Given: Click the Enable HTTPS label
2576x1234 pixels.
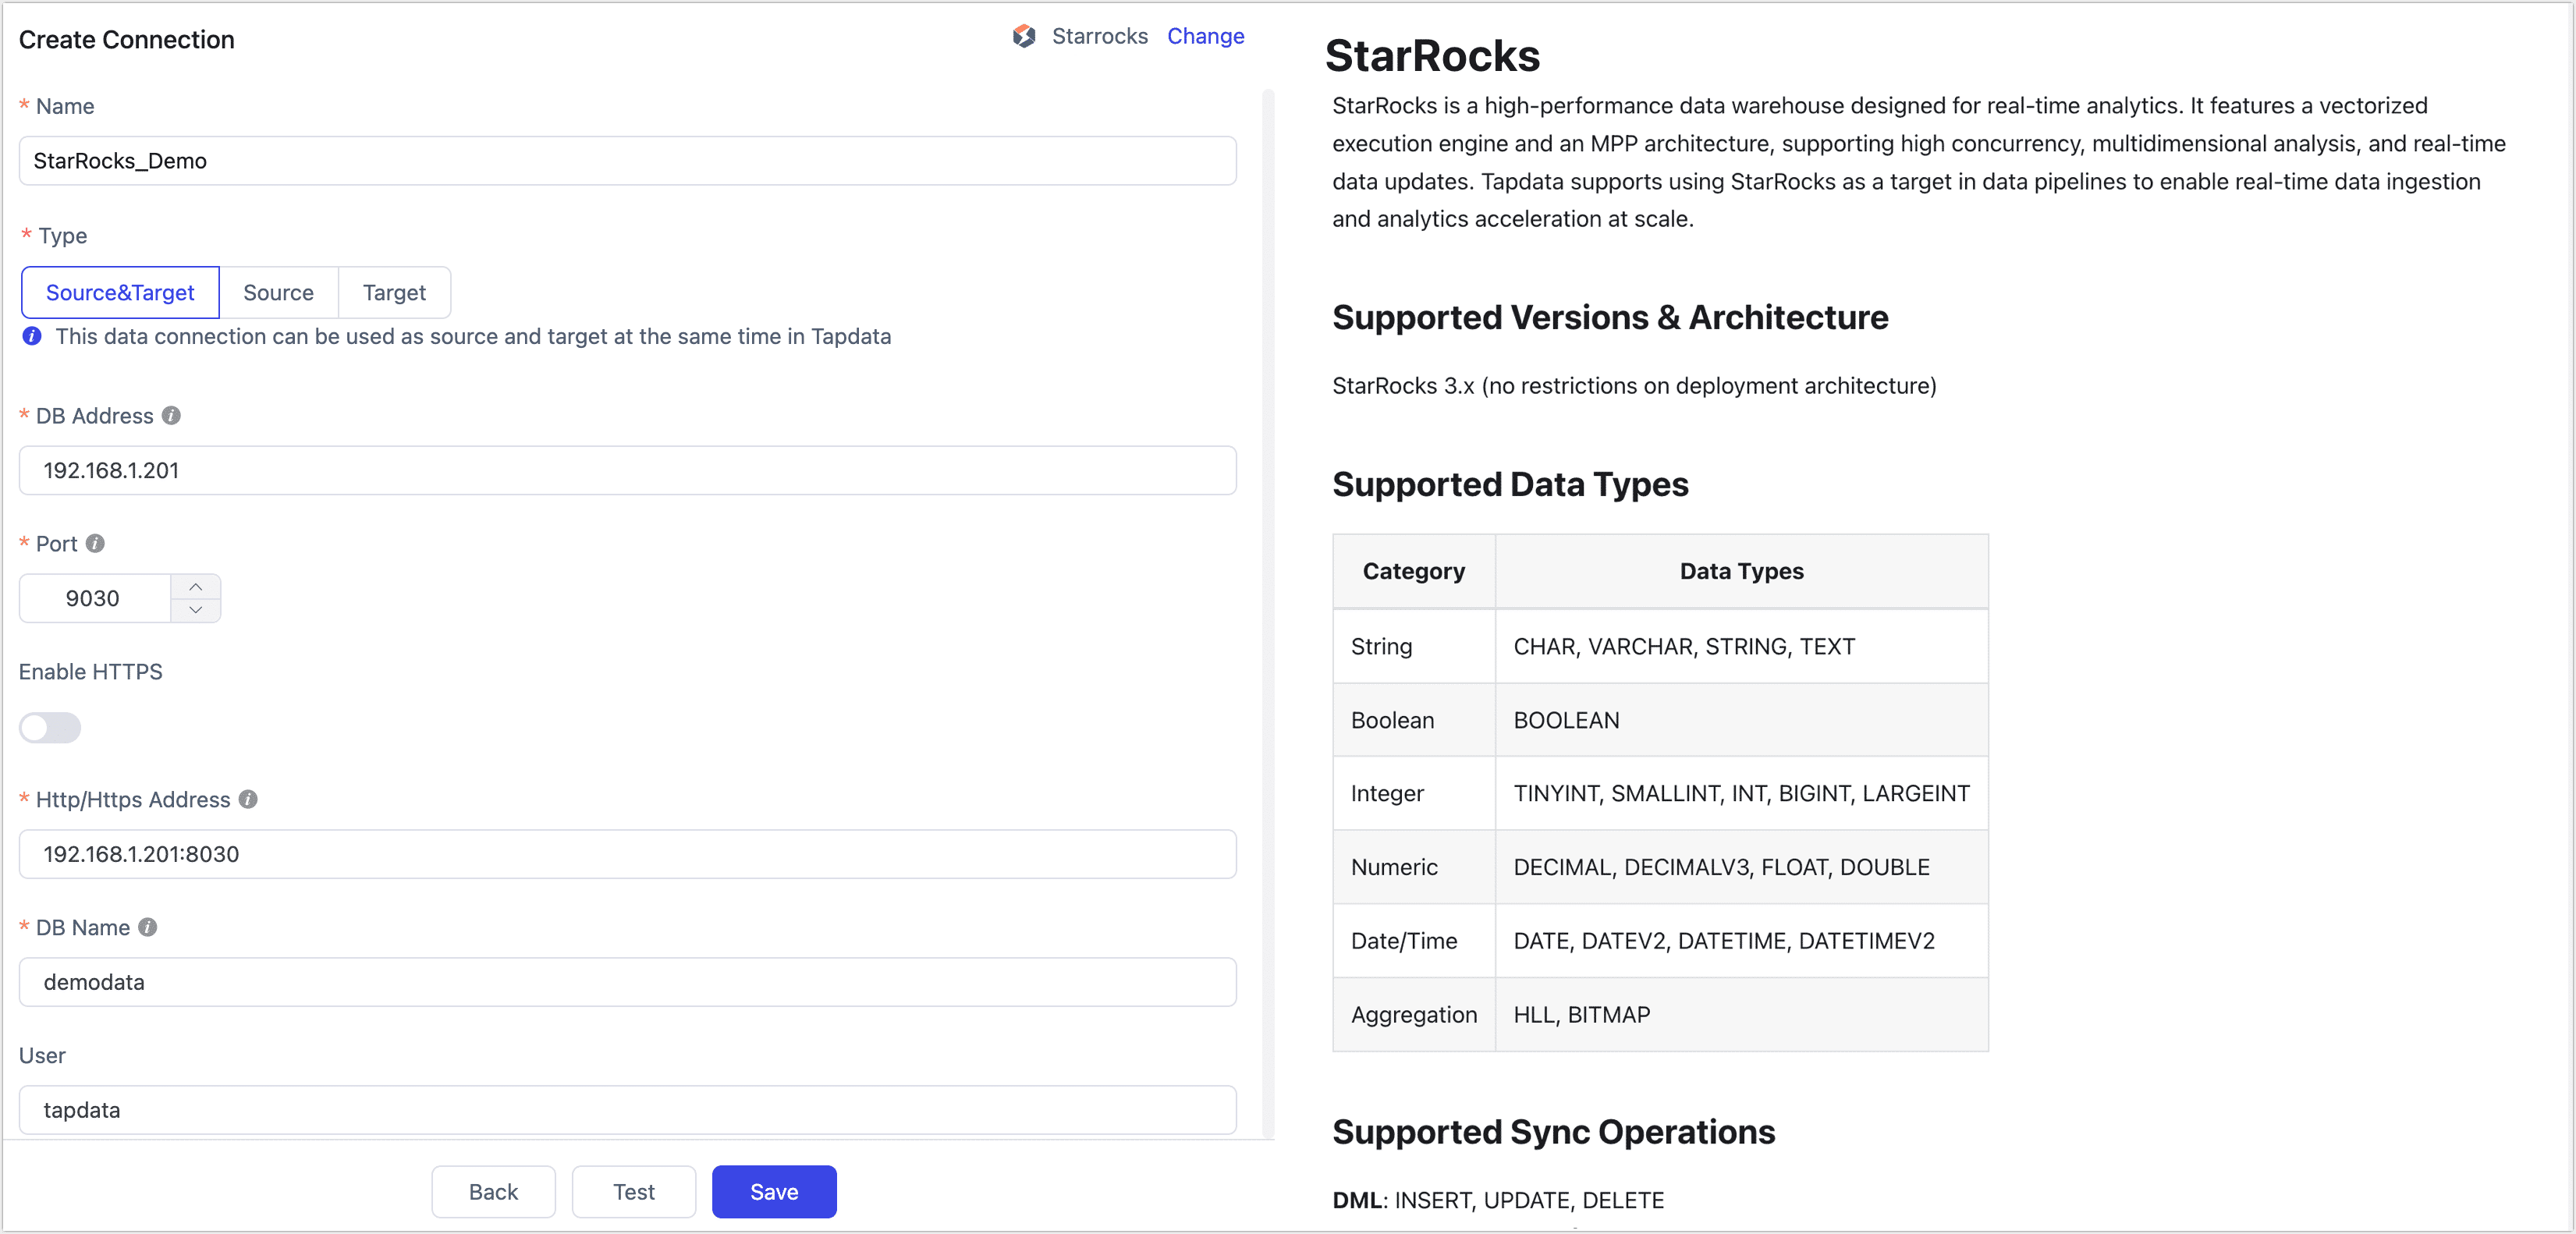Looking at the screenshot, I should click(91, 671).
